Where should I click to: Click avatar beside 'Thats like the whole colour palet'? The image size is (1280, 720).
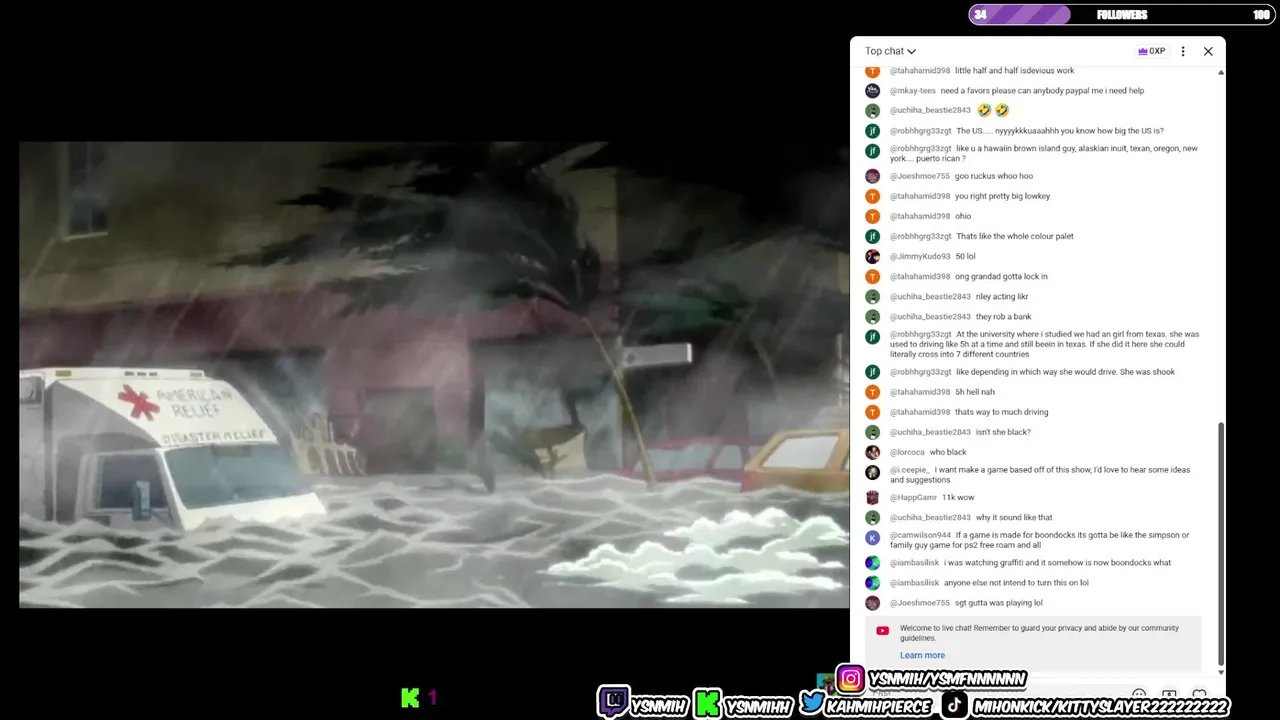873,236
